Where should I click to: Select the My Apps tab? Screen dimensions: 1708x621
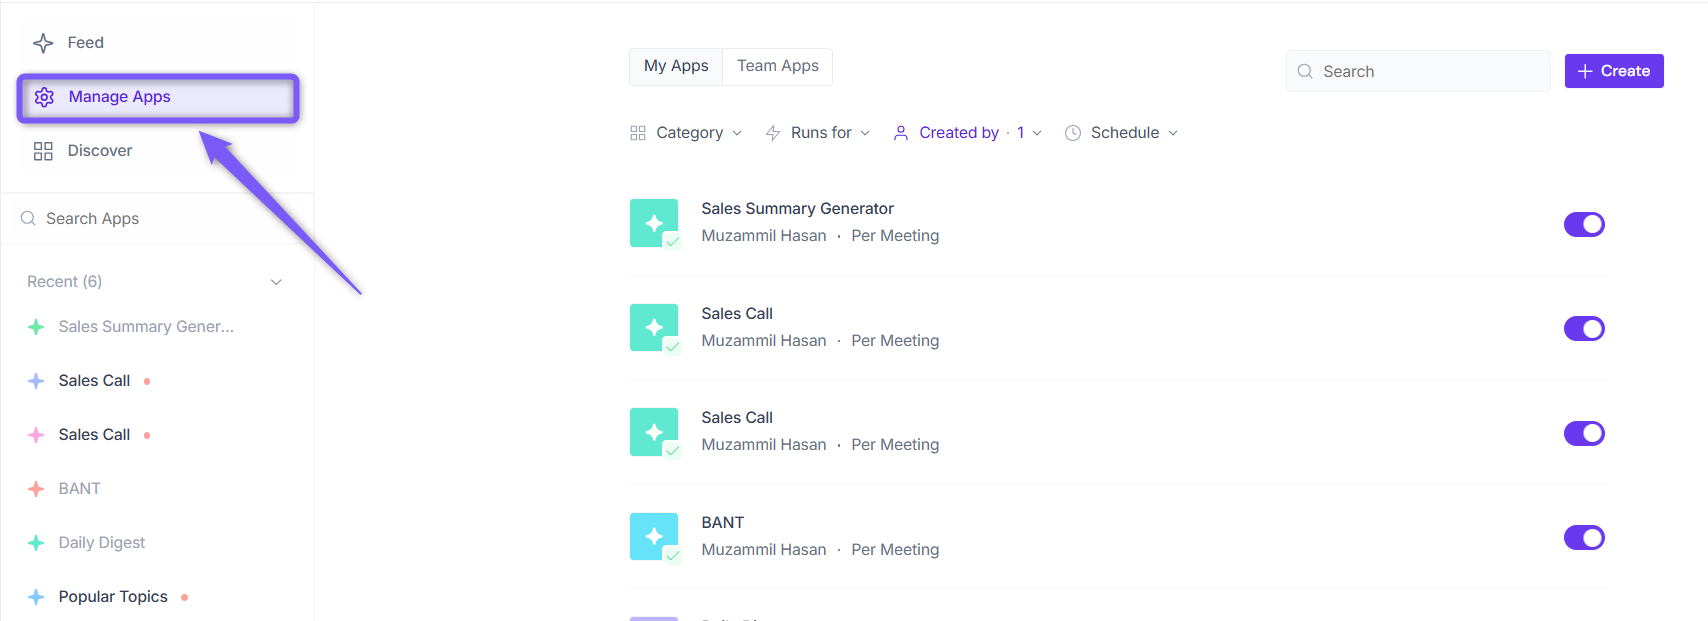(676, 66)
